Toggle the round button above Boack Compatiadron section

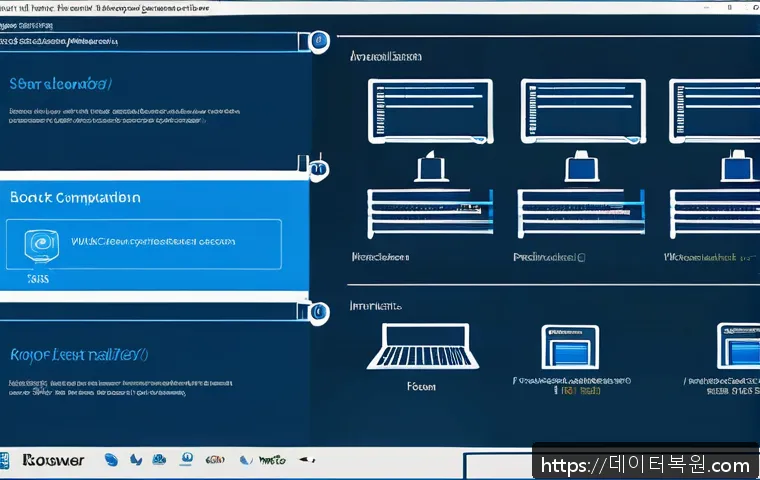[318, 169]
